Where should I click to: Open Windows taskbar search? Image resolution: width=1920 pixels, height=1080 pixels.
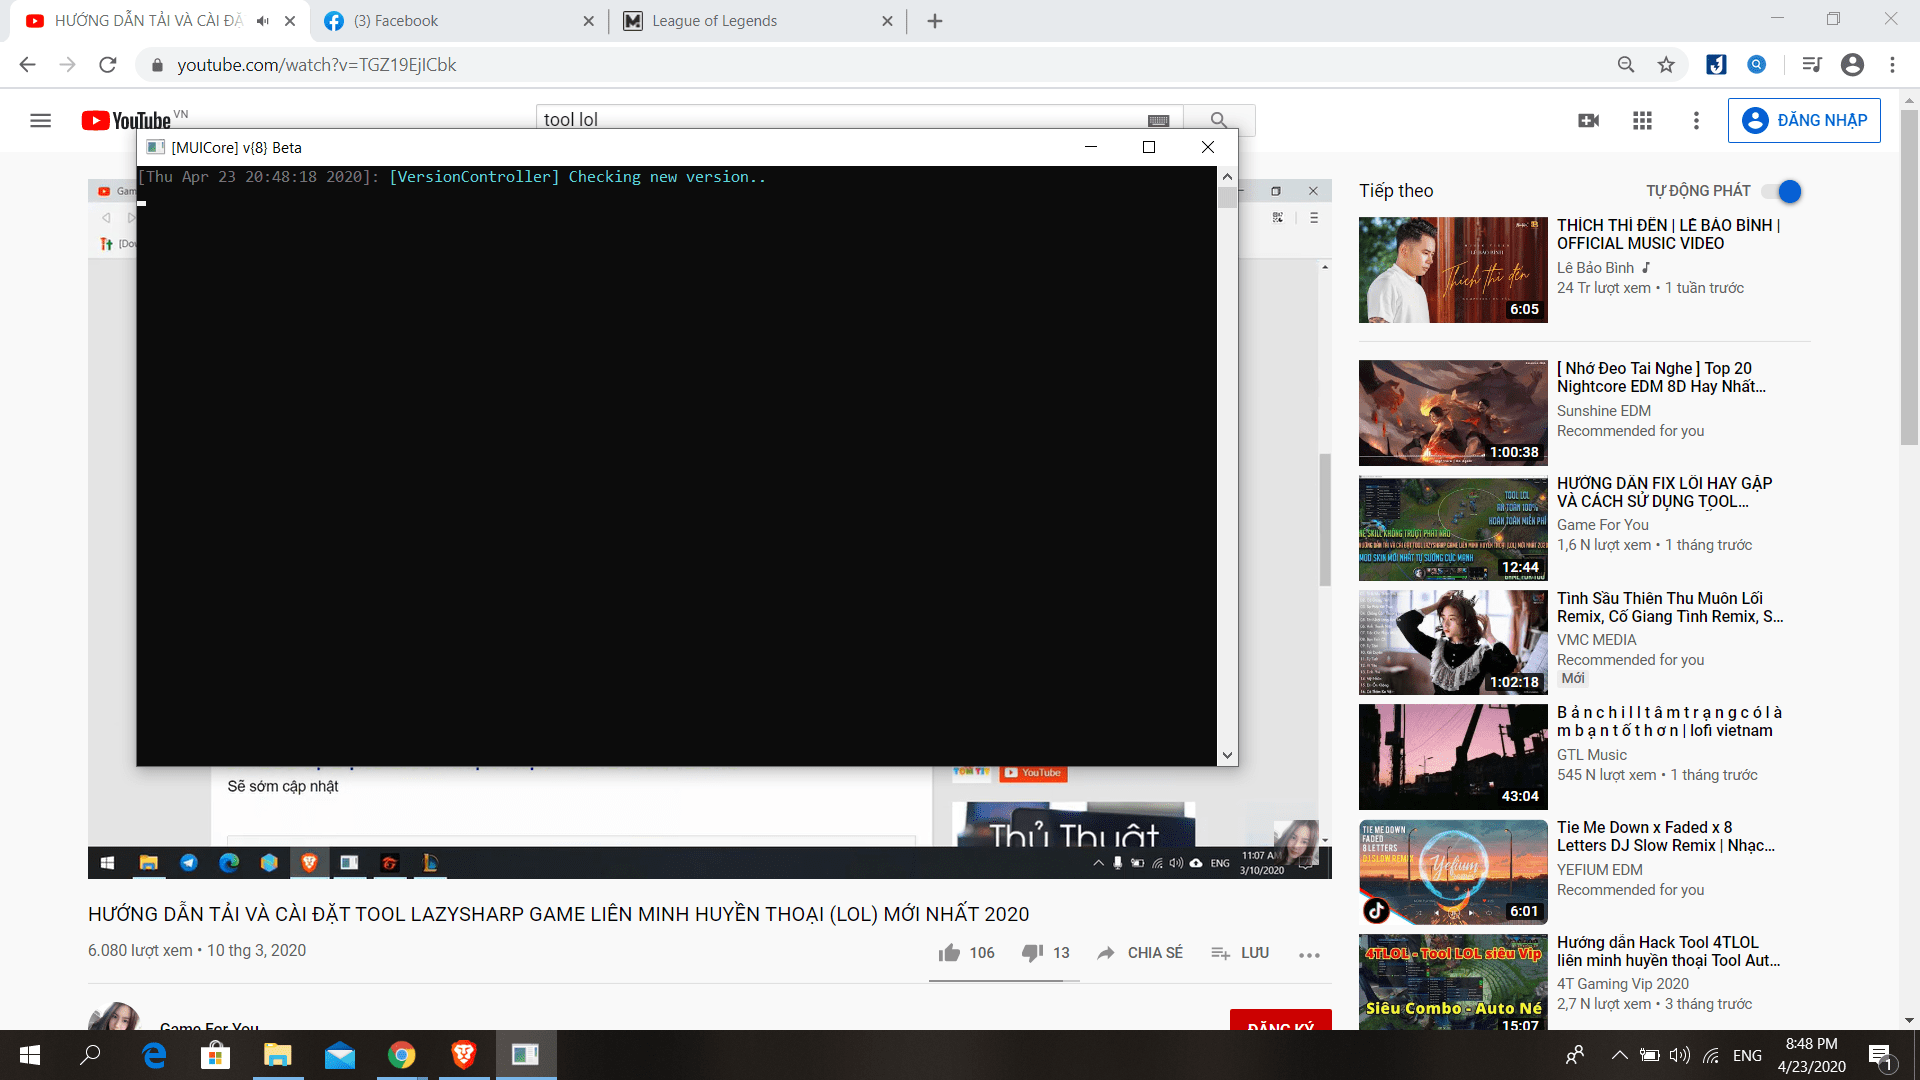click(x=91, y=1055)
